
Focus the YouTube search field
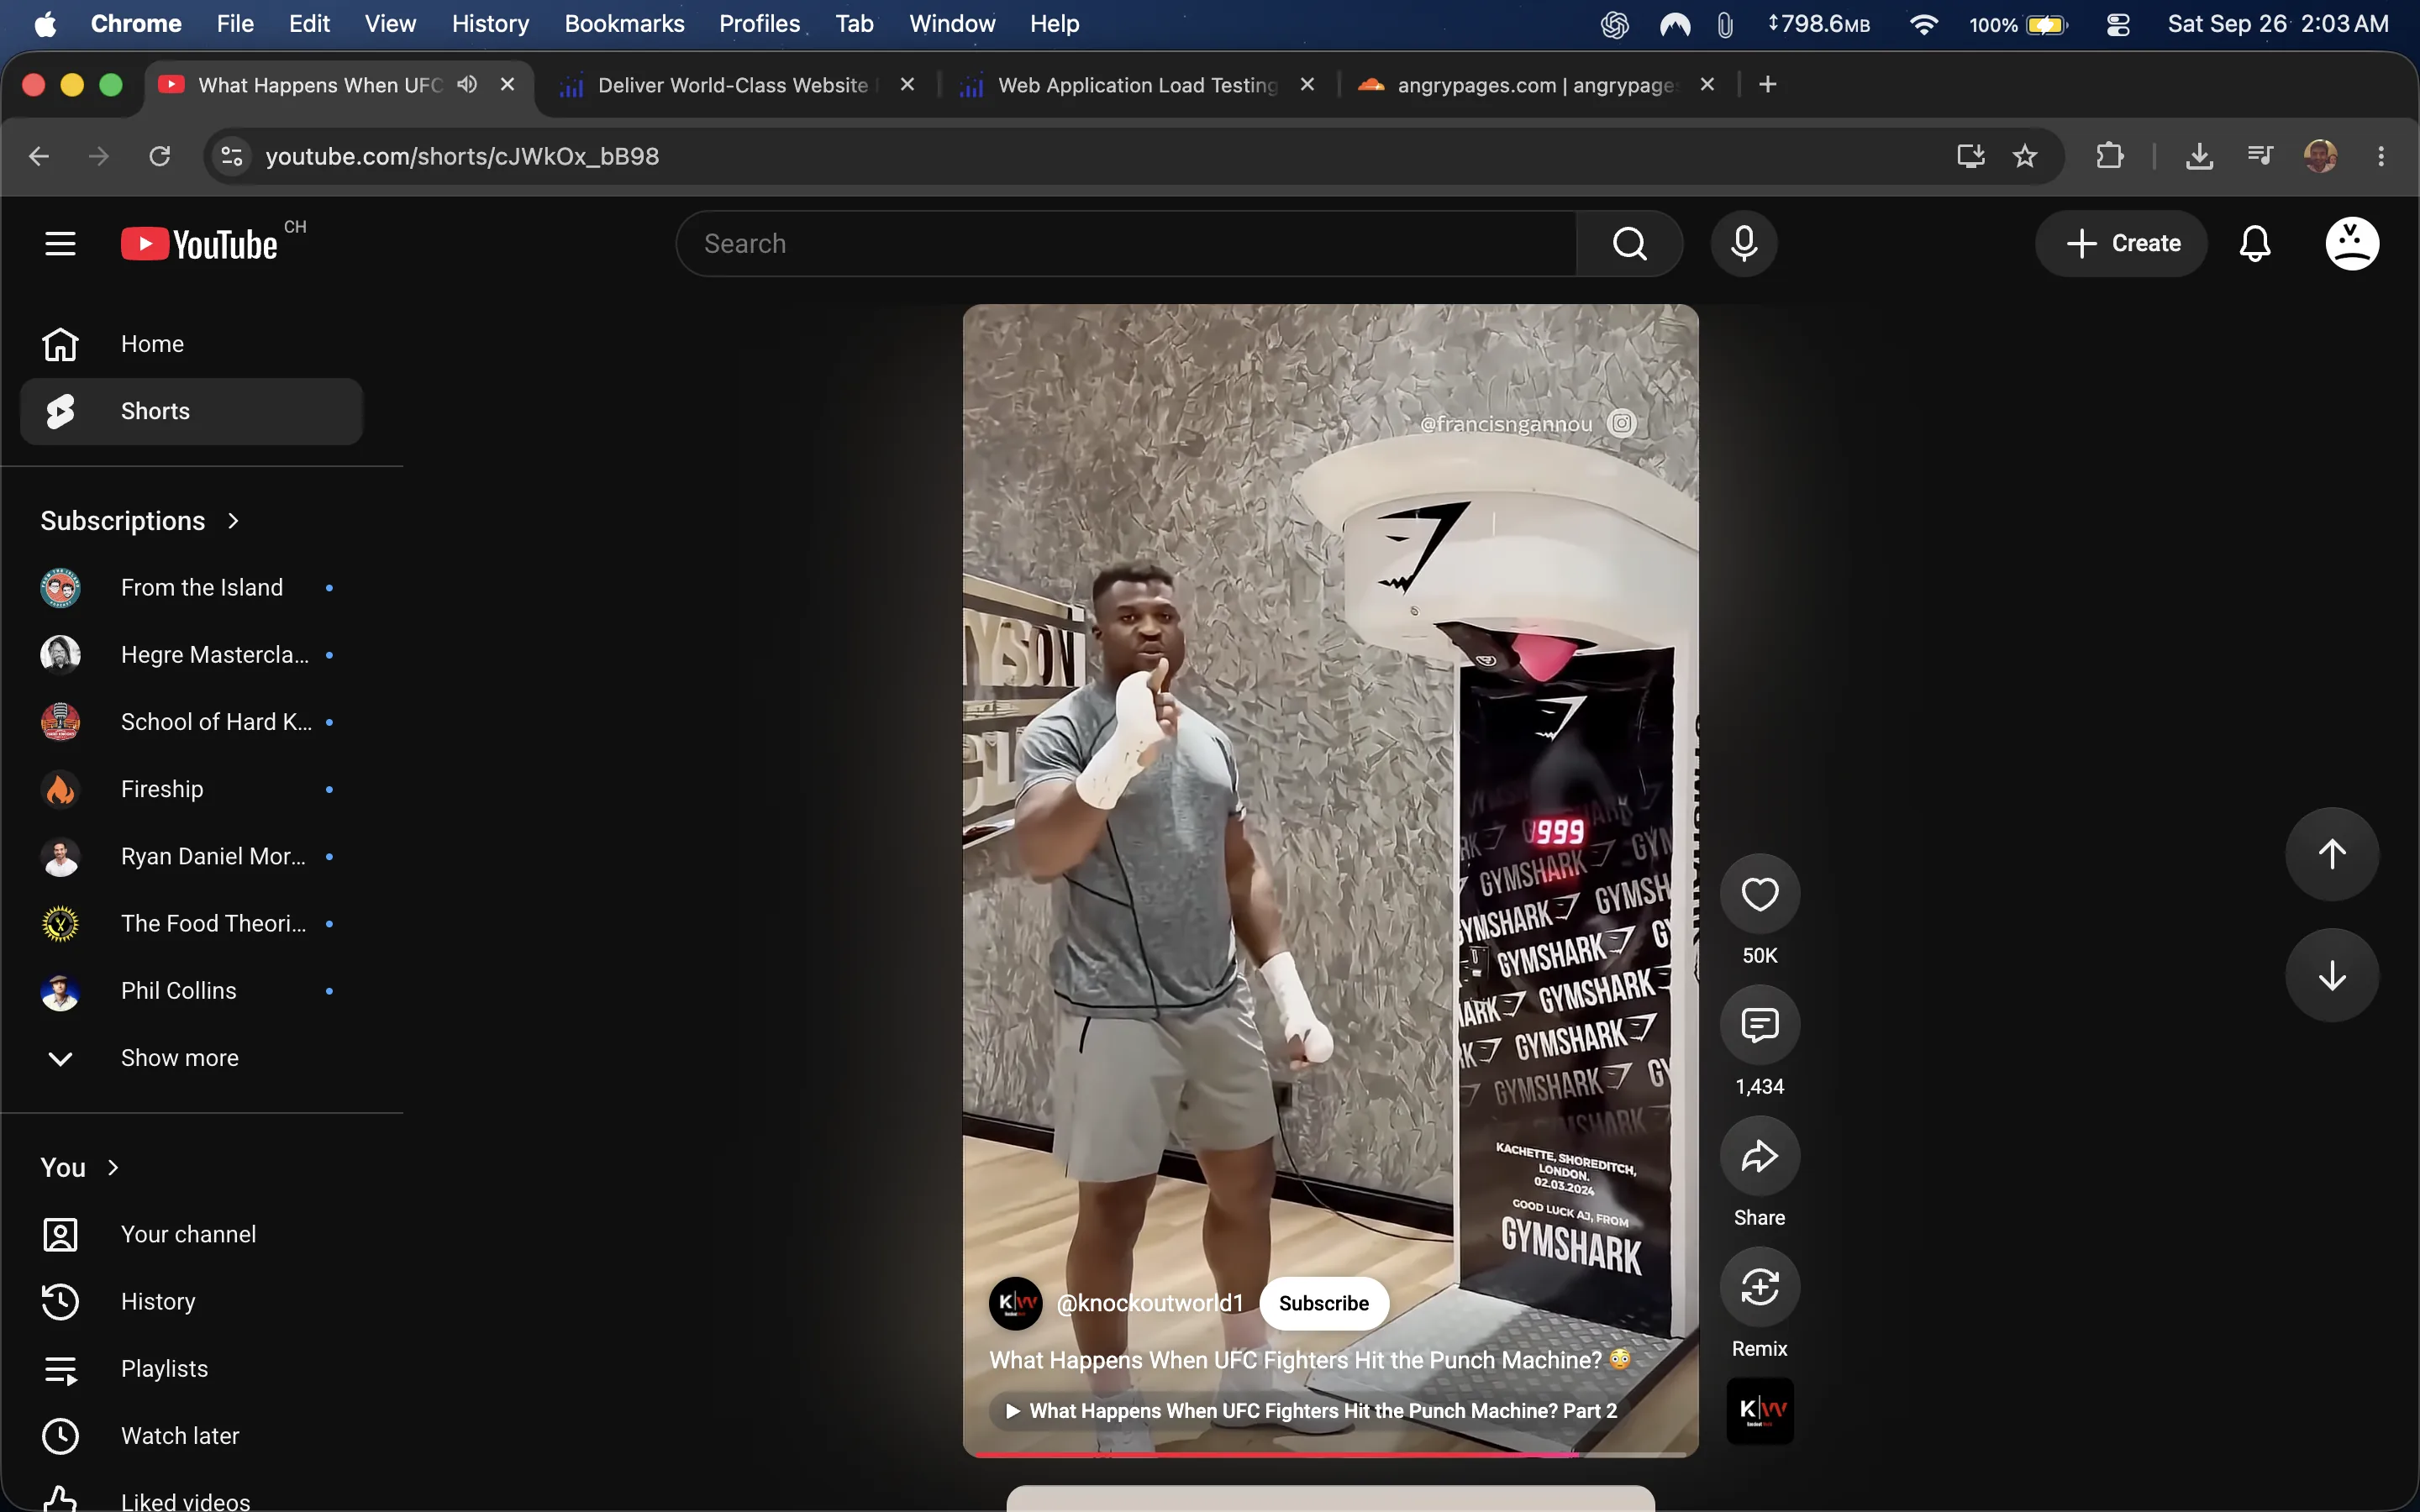coord(1127,243)
